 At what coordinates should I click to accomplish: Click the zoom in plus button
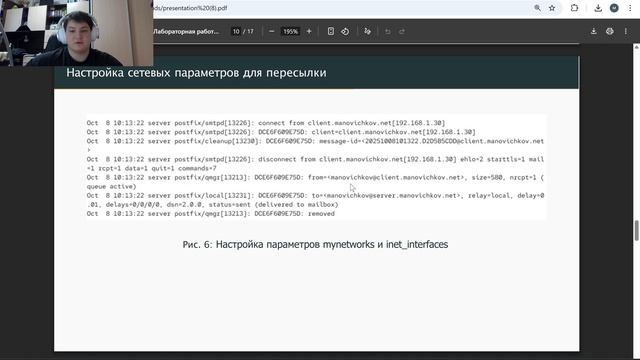click(x=309, y=31)
